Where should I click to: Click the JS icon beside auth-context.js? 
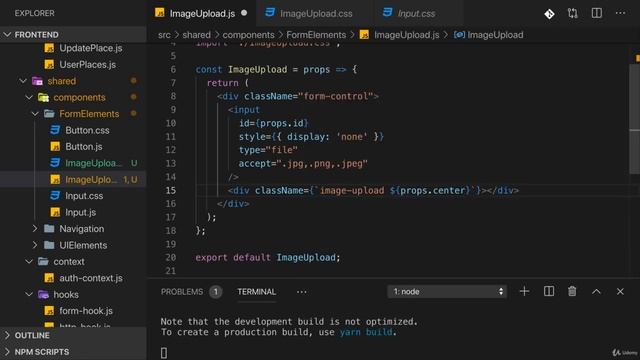coord(49,278)
